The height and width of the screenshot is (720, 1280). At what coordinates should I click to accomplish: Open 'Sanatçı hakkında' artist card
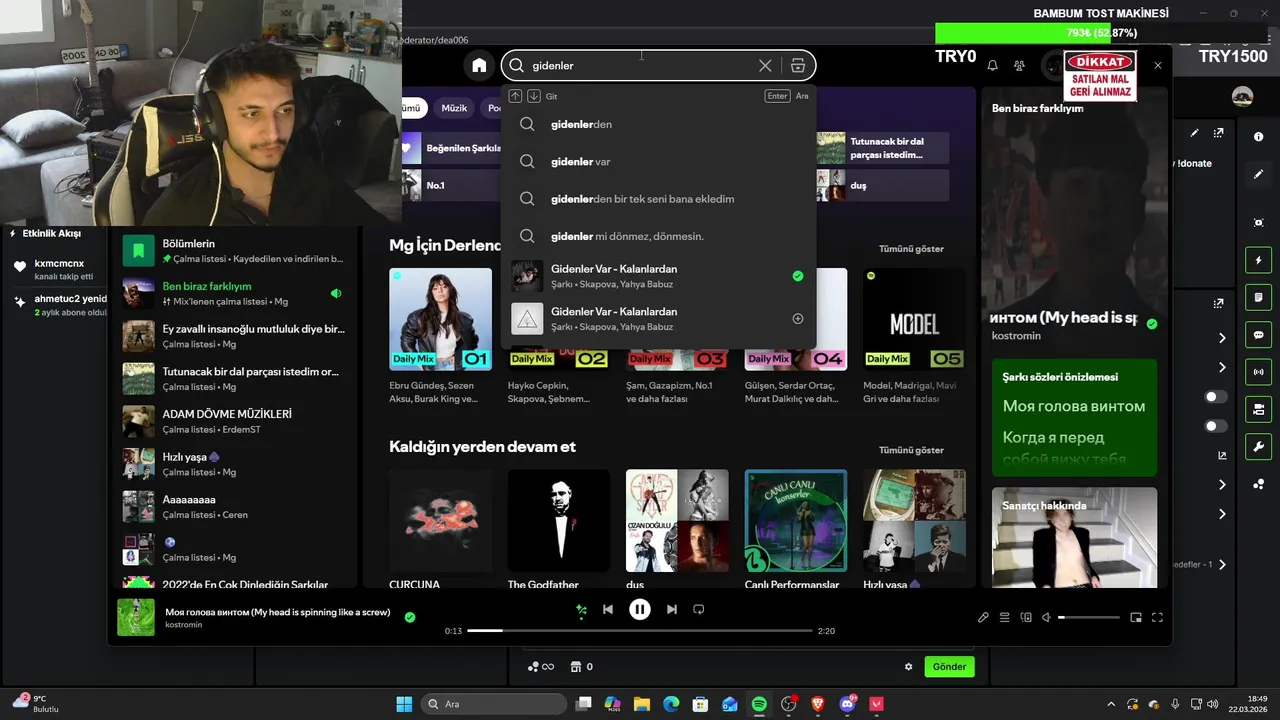[x=1074, y=537]
